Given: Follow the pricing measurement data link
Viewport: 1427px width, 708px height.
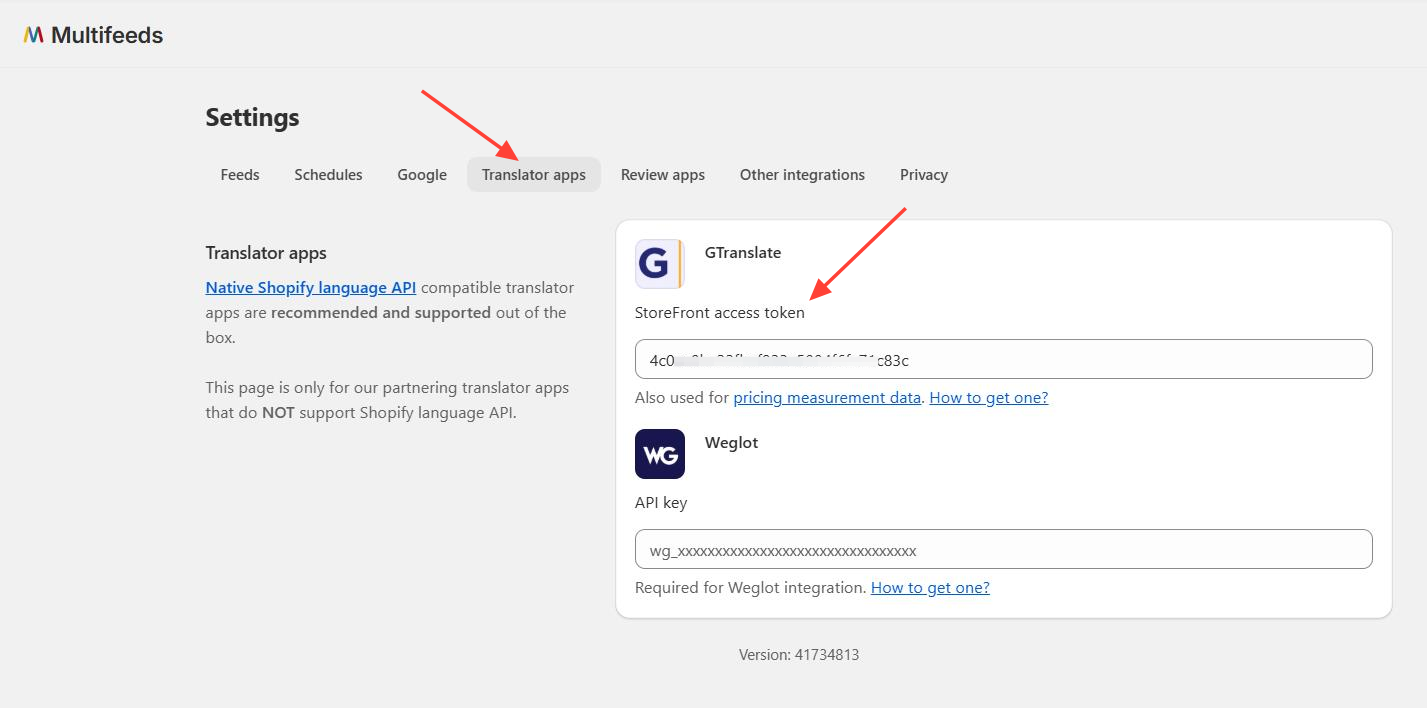Looking at the screenshot, I should [x=827, y=397].
